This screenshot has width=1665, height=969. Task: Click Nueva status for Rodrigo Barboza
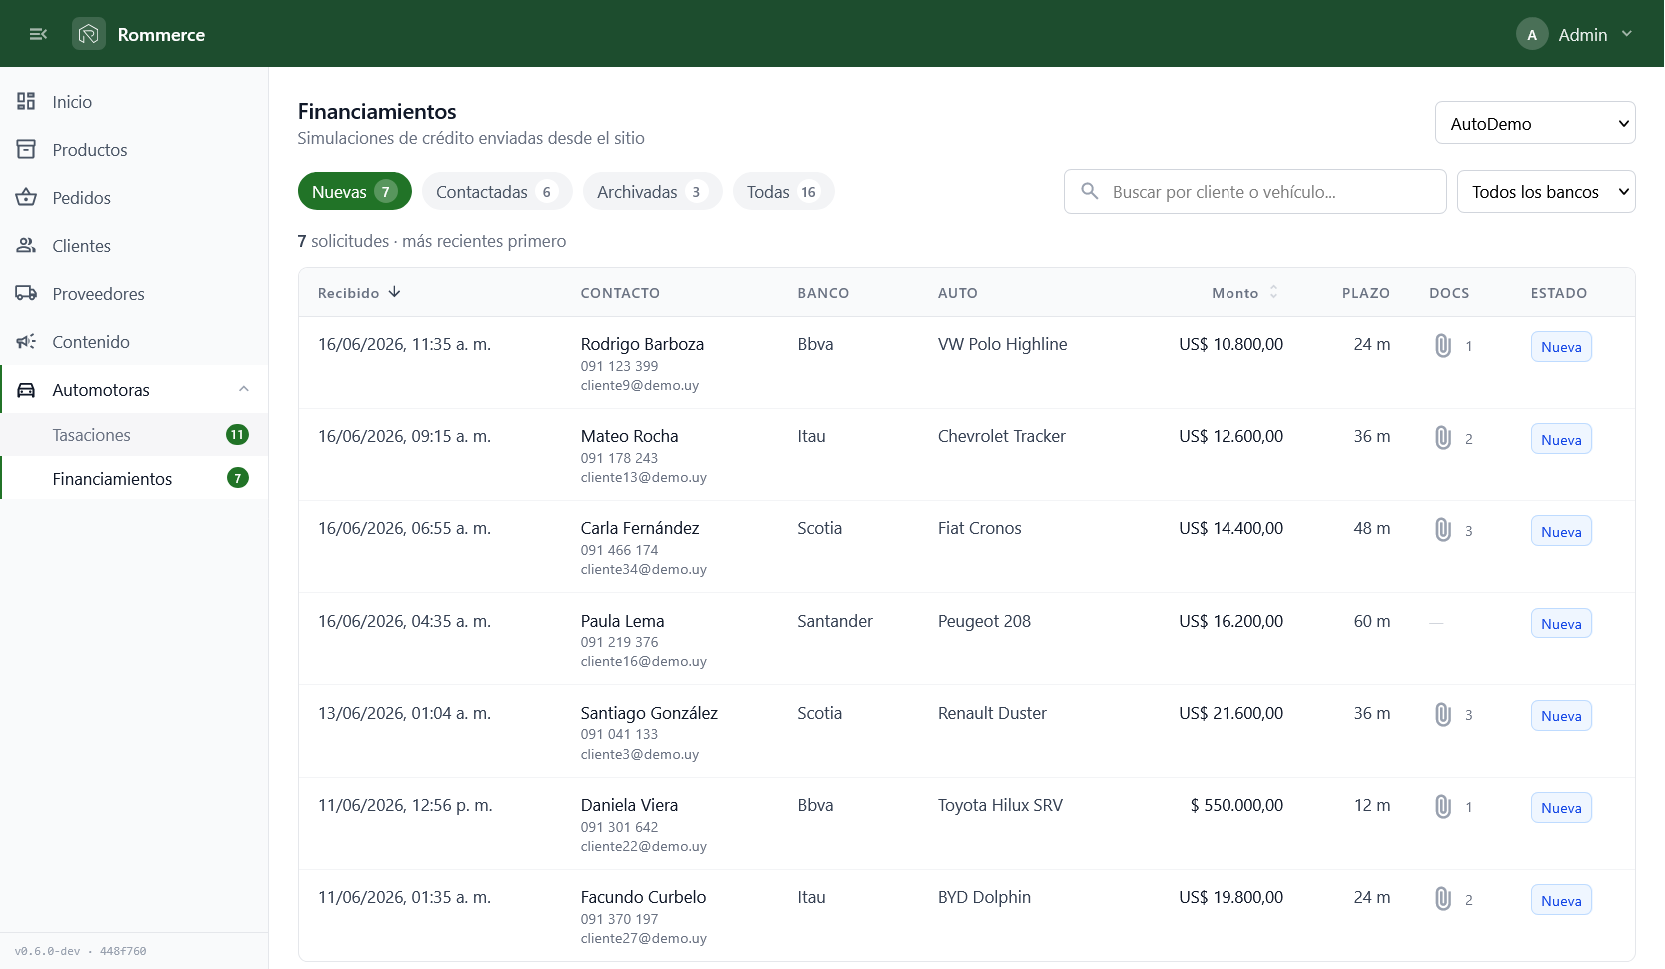(1561, 347)
